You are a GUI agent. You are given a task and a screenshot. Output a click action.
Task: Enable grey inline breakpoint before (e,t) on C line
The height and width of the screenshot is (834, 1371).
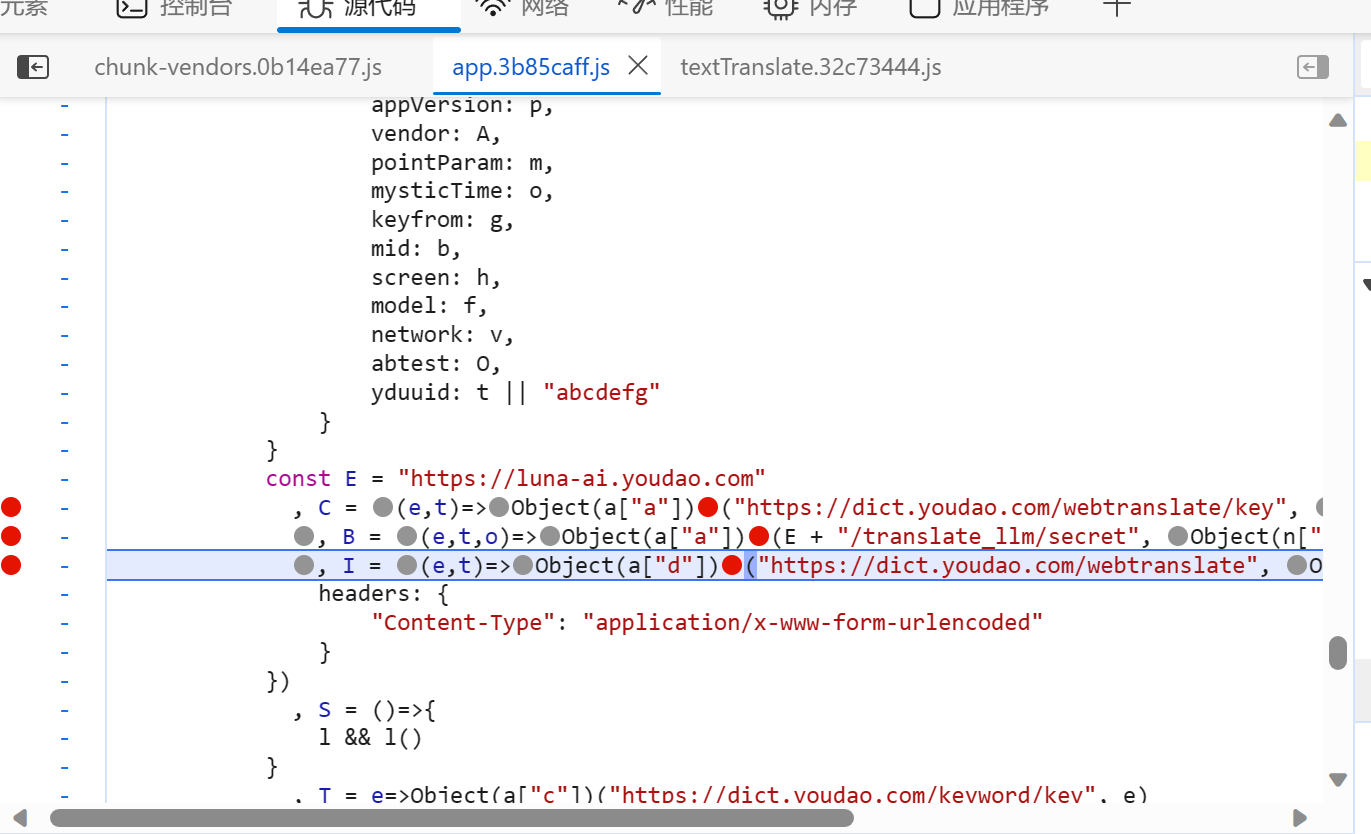(381, 507)
